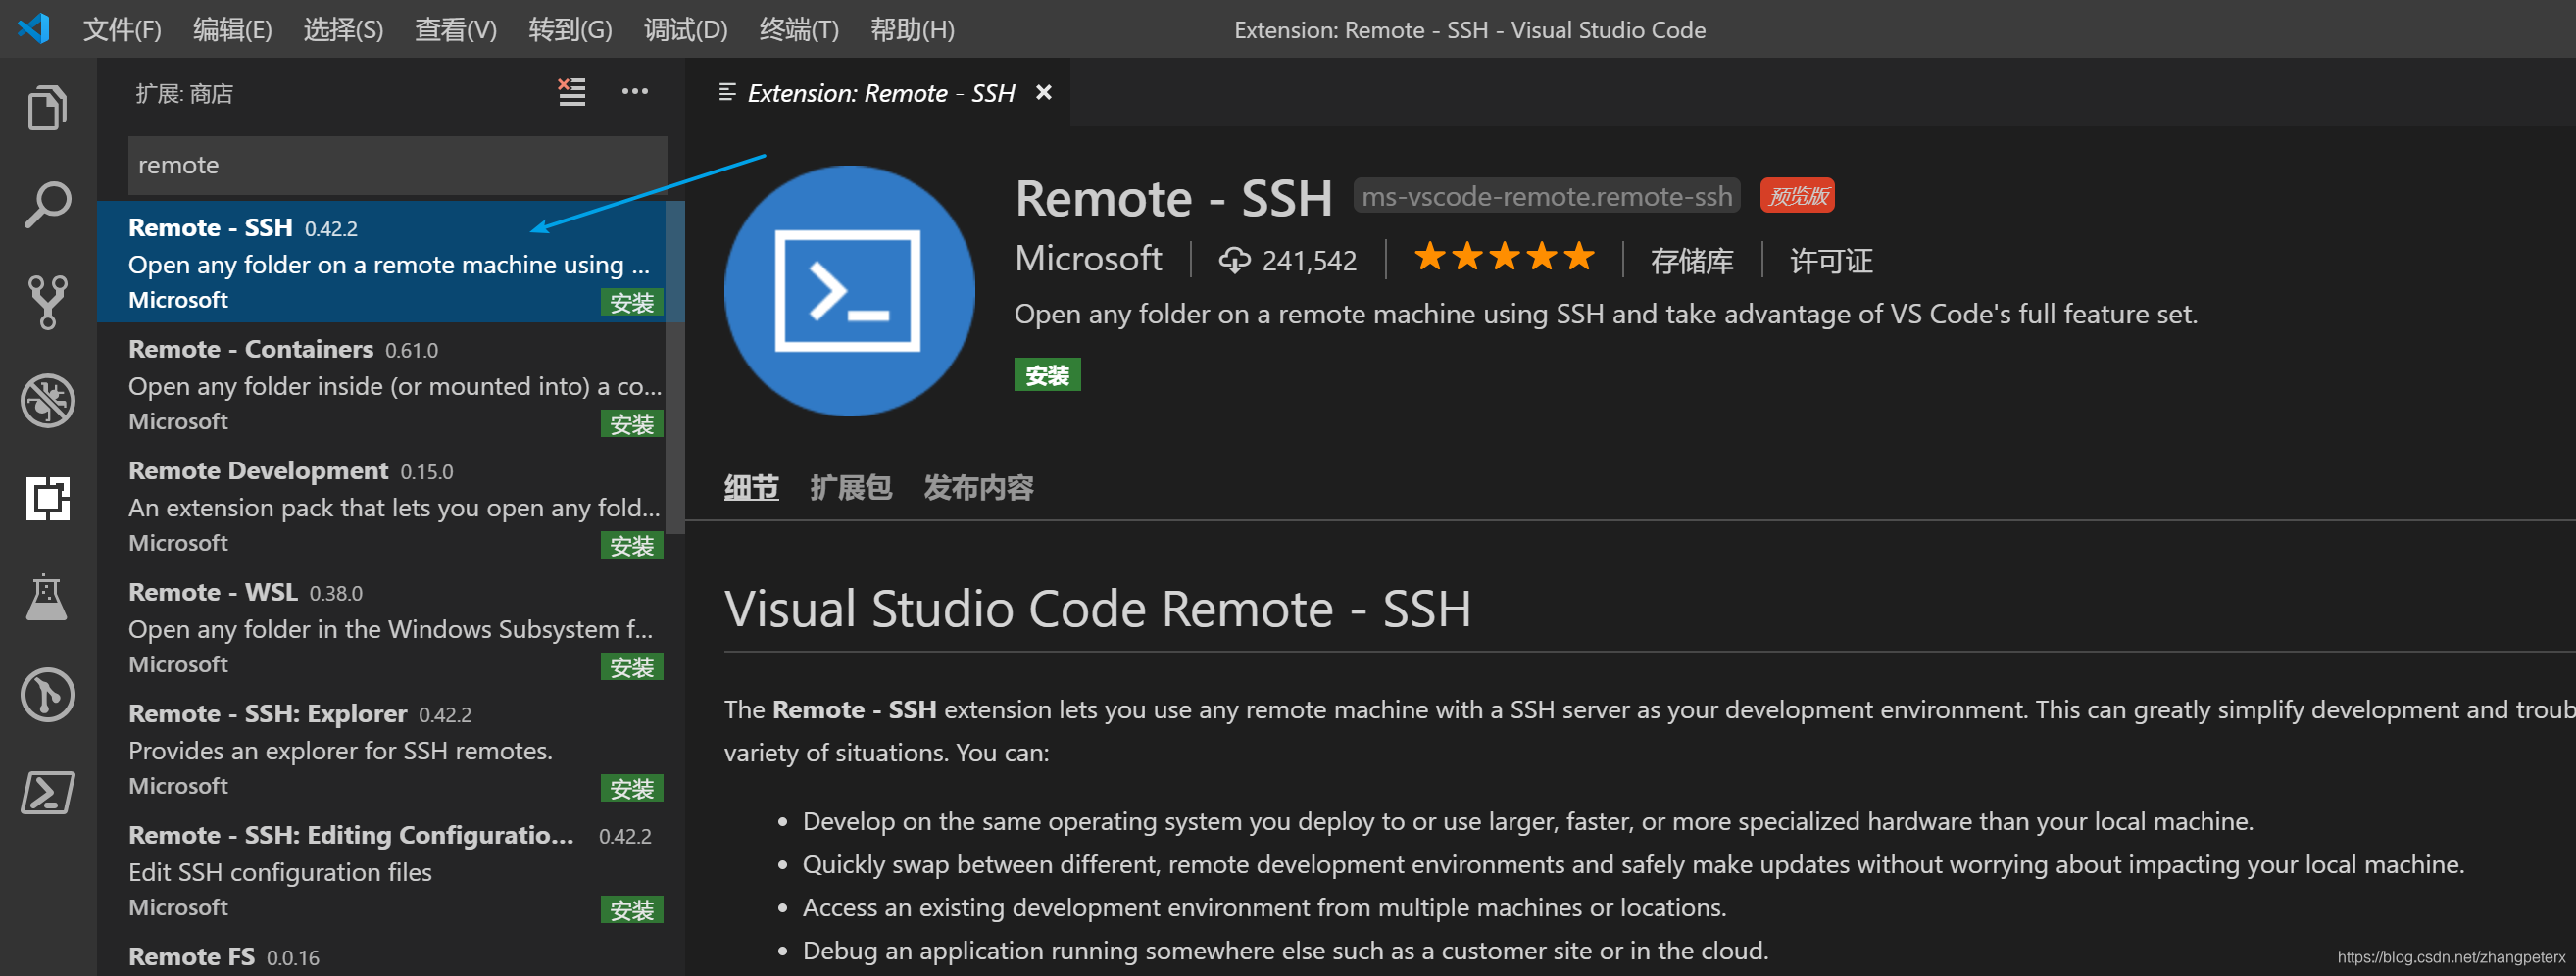The width and height of the screenshot is (2576, 976).
Task: Open the 文件(F) menu
Action: pos(122,29)
